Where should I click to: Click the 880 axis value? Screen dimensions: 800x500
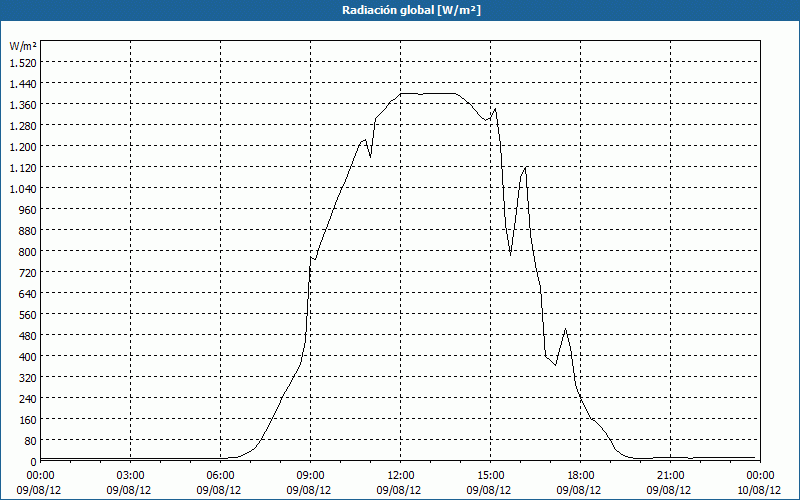tap(28, 231)
